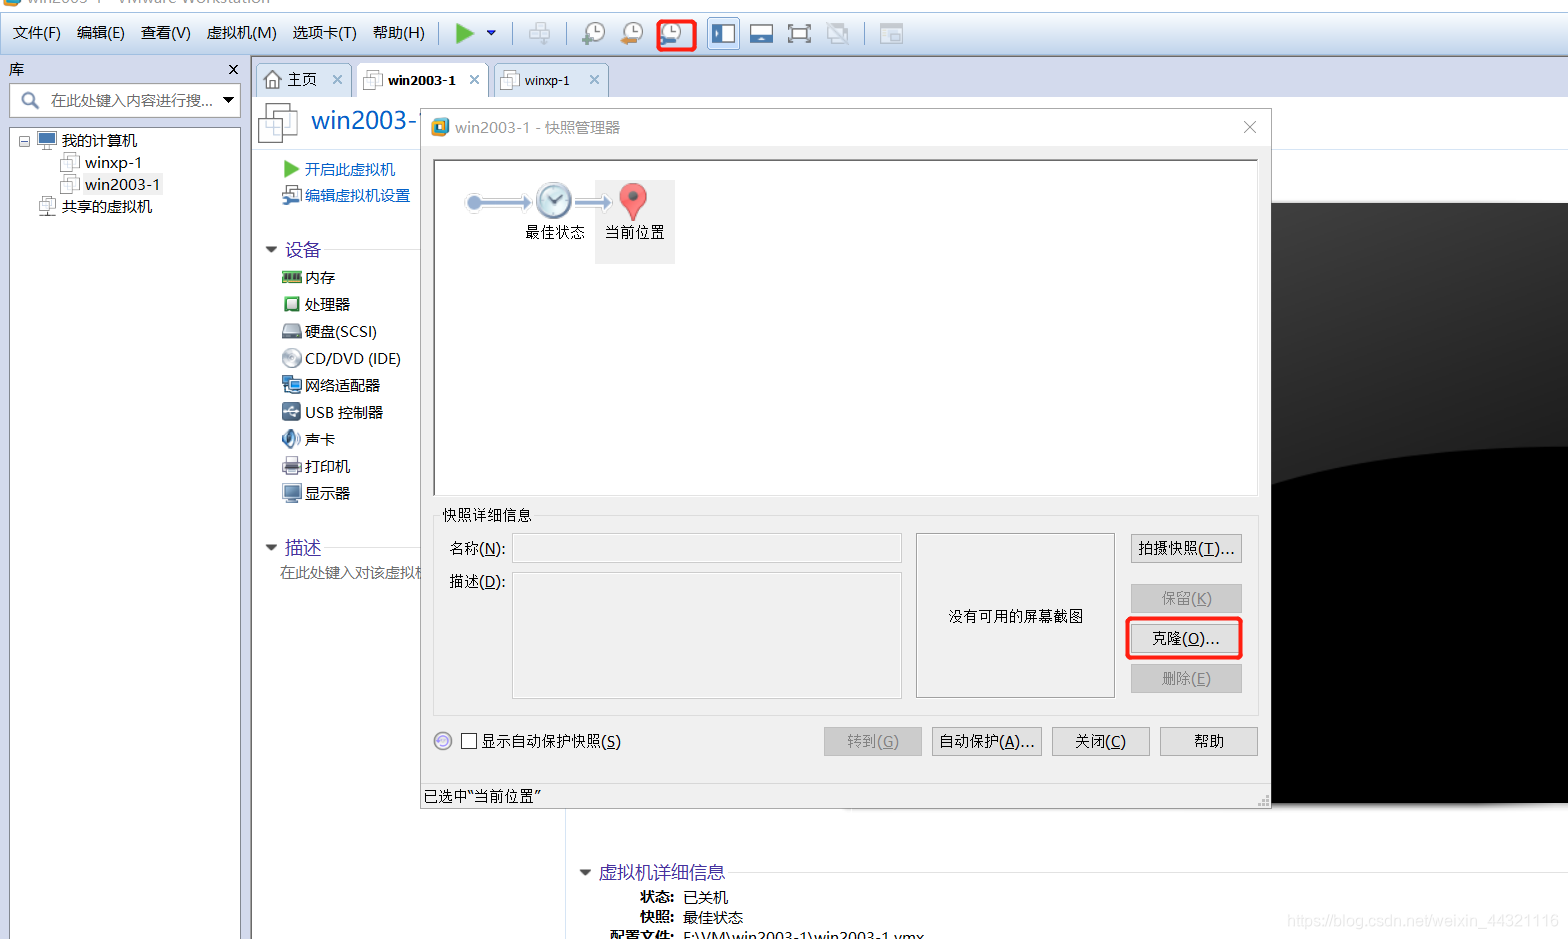Close the library panel
The width and height of the screenshot is (1568, 939).
pos(233,70)
